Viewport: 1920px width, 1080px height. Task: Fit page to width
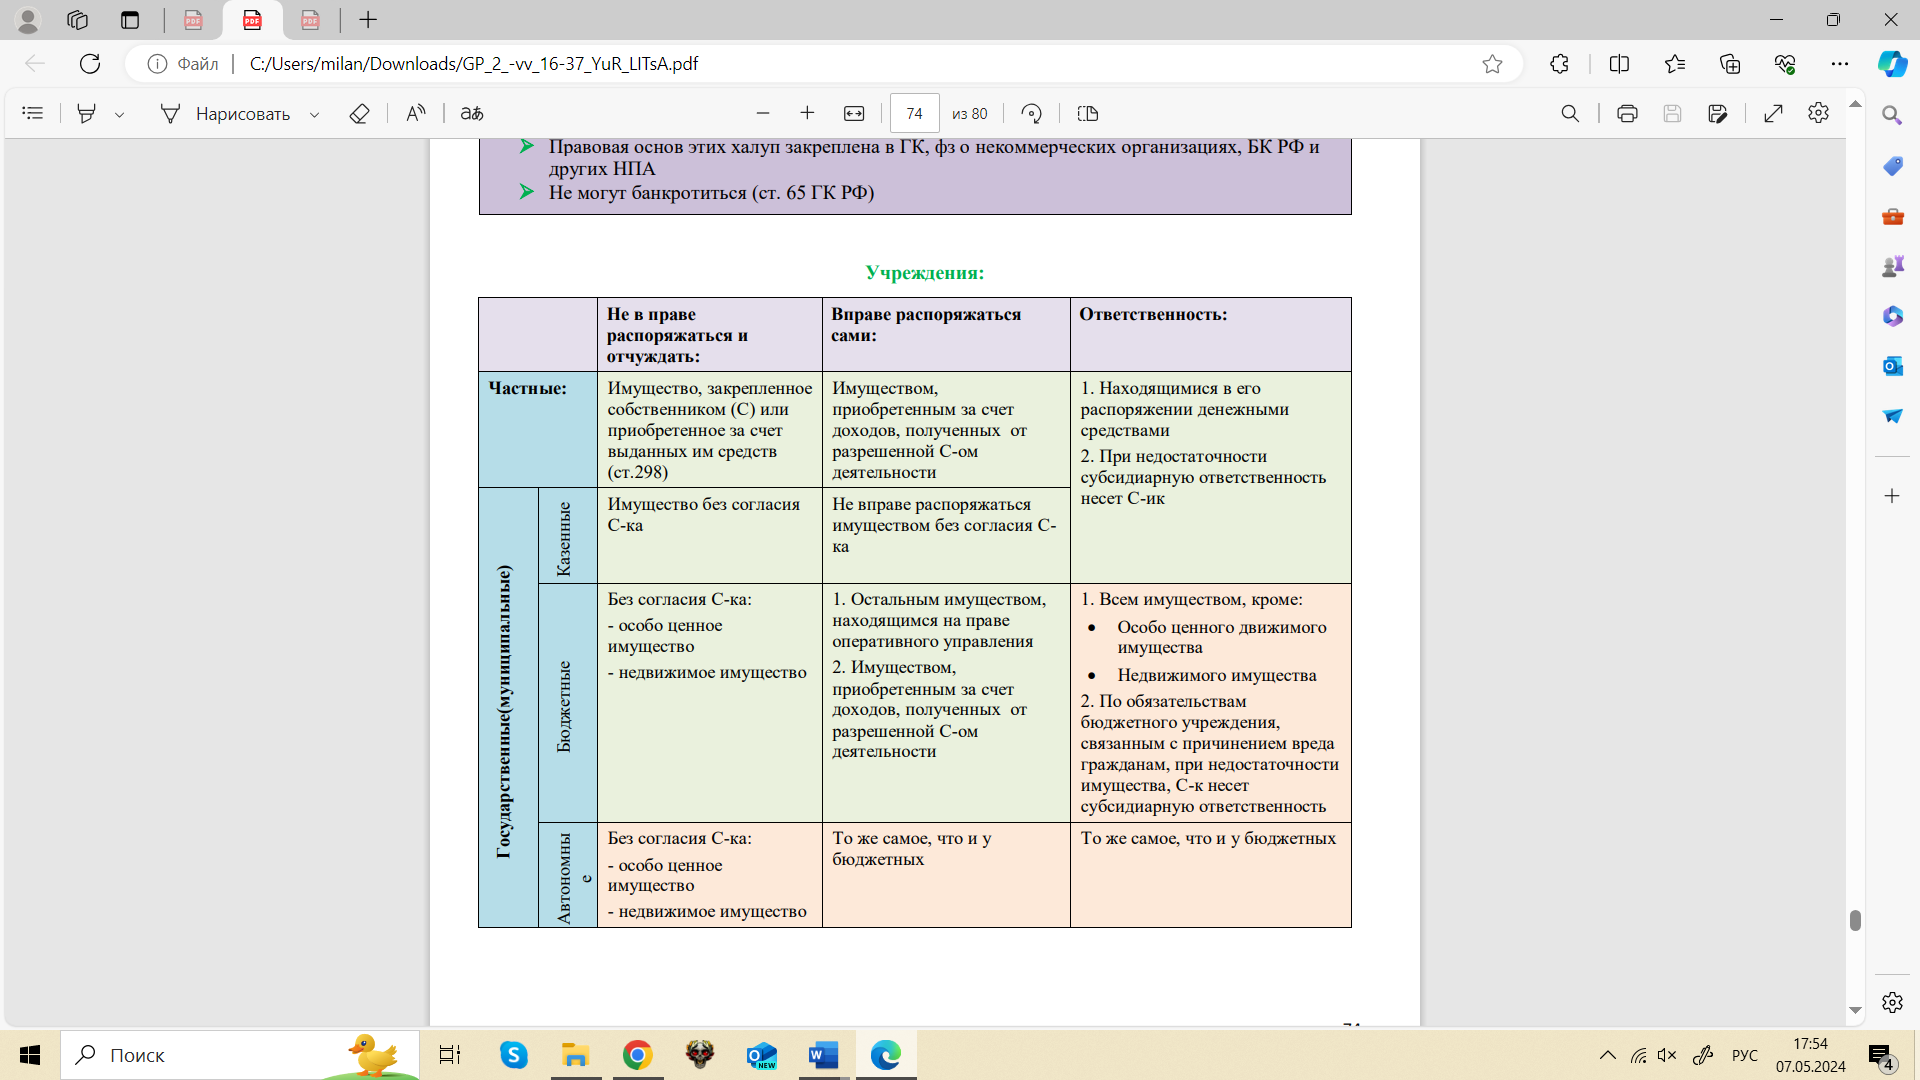coord(854,114)
